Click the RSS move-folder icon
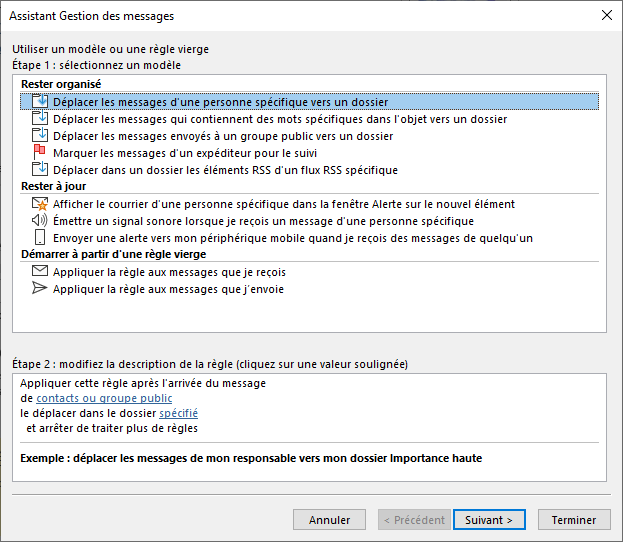 [x=40, y=169]
